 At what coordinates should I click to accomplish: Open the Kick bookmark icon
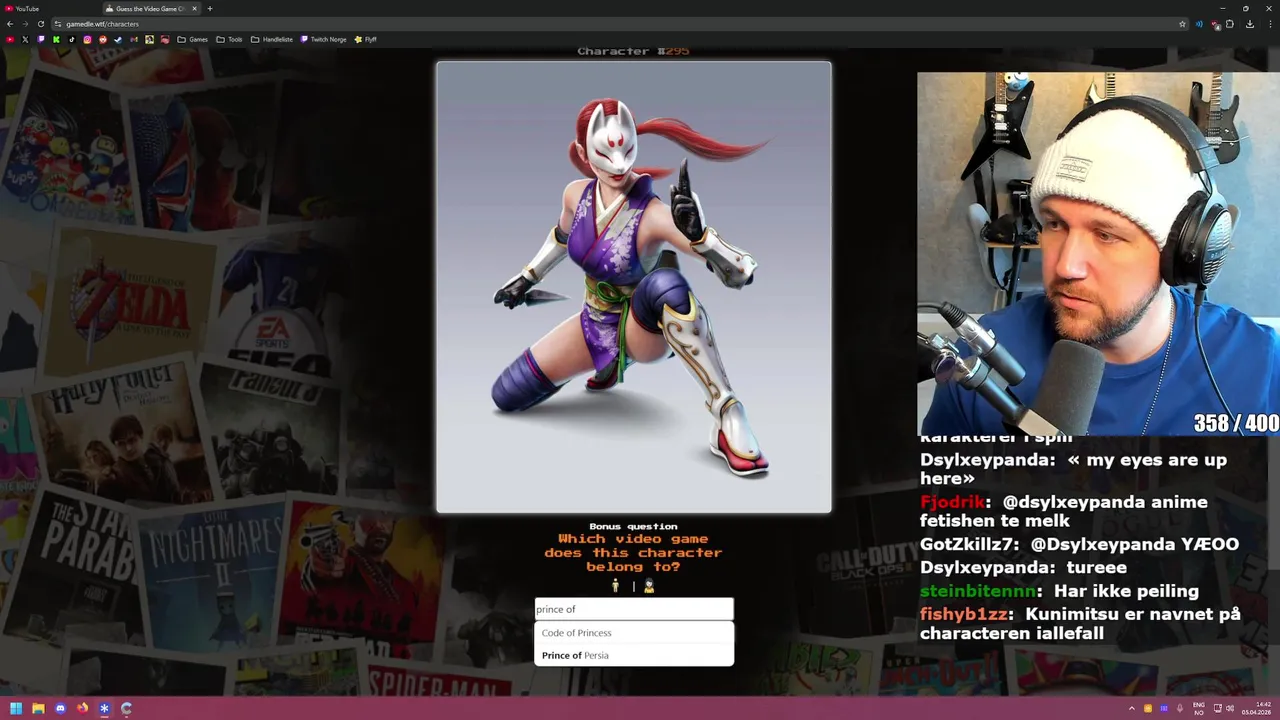56,39
